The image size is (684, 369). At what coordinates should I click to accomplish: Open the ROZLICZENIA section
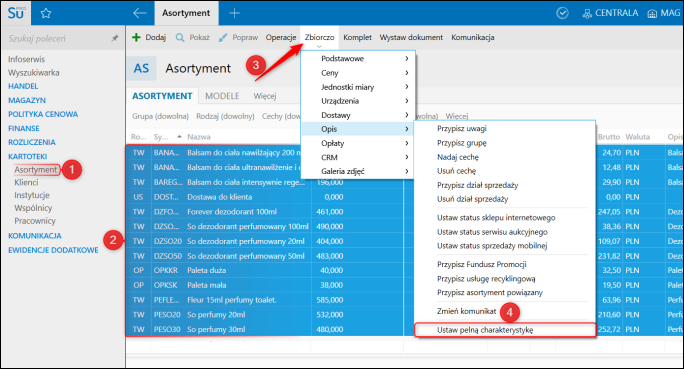(32, 142)
